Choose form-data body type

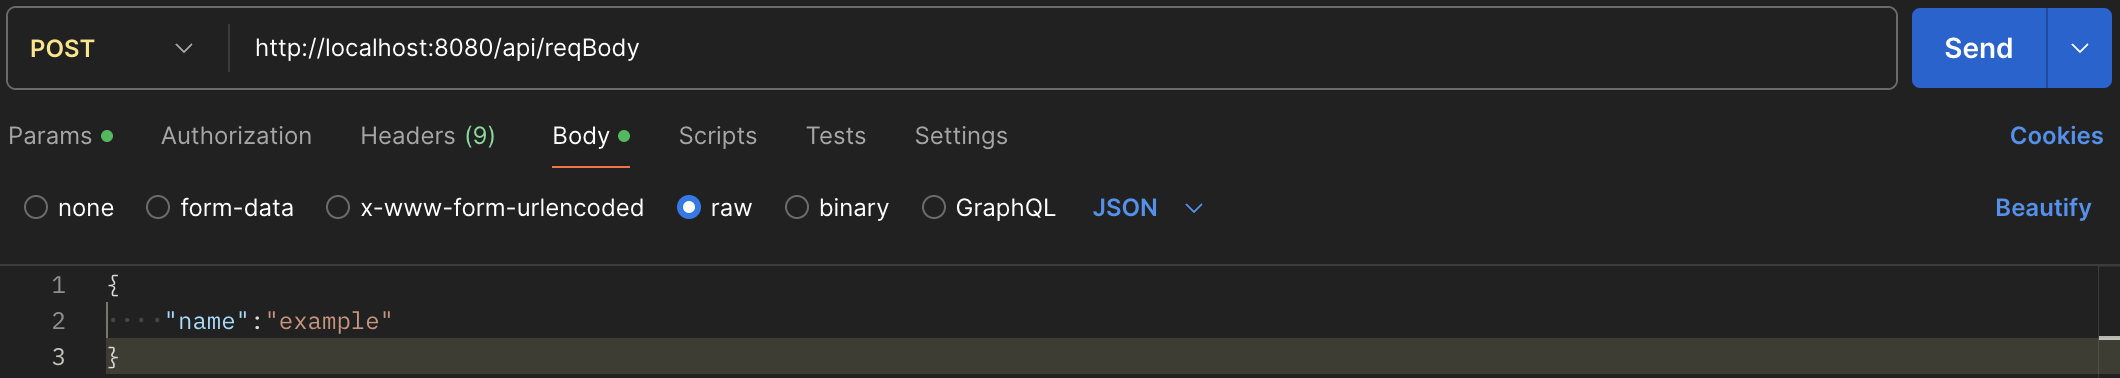(x=158, y=208)
